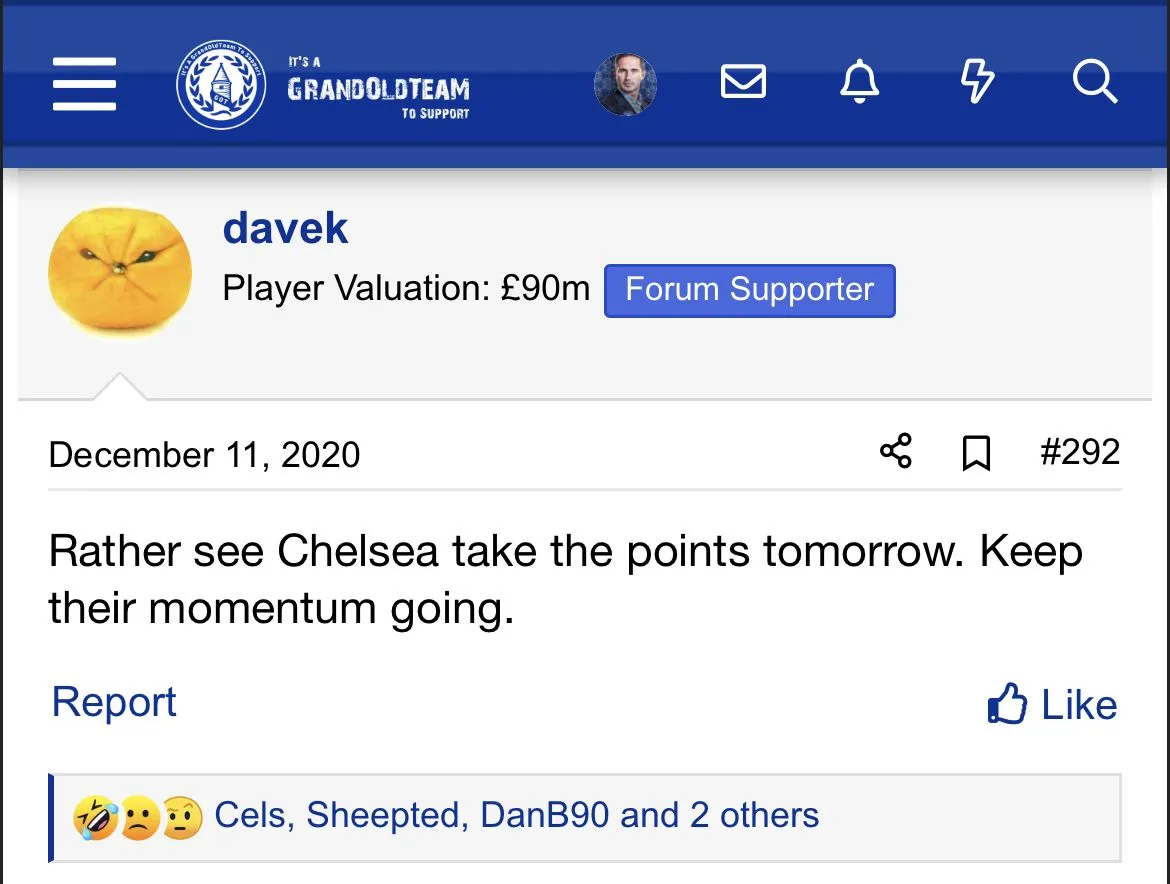Click the Forum Supporter badge
Screen dimensions: 1170x884
coord(749,290)
